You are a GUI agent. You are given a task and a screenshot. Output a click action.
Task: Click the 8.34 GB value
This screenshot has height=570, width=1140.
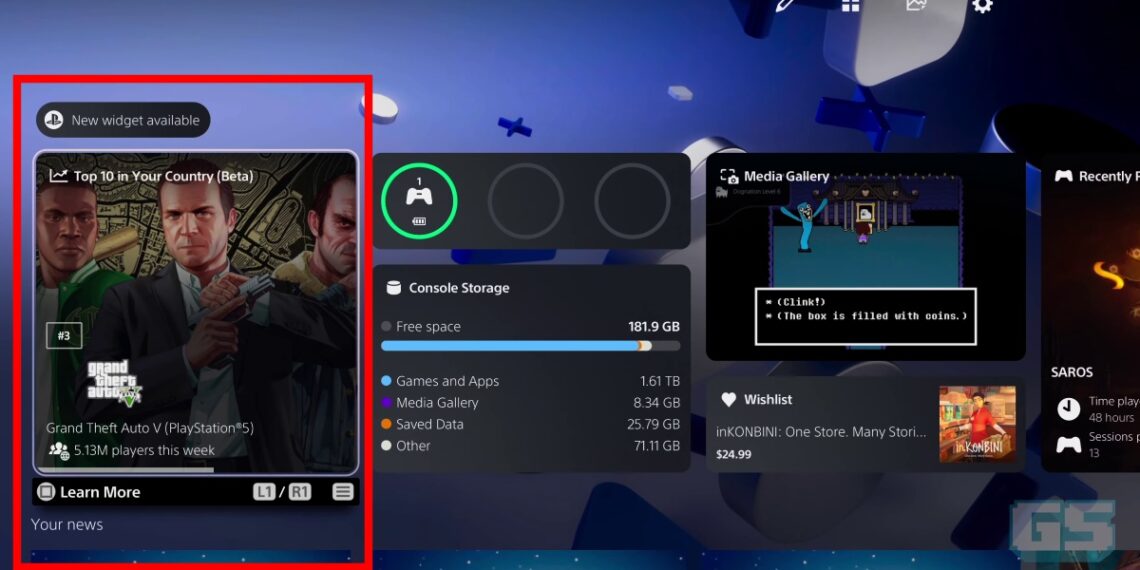(x=657, y=403)
